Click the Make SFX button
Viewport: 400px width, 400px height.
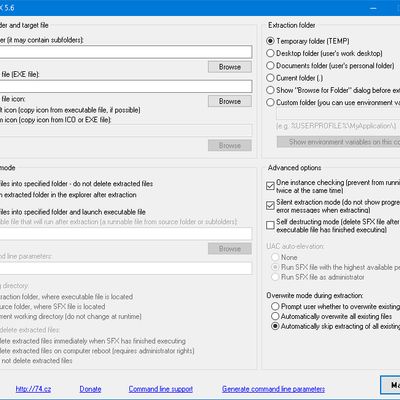(390, 385)
